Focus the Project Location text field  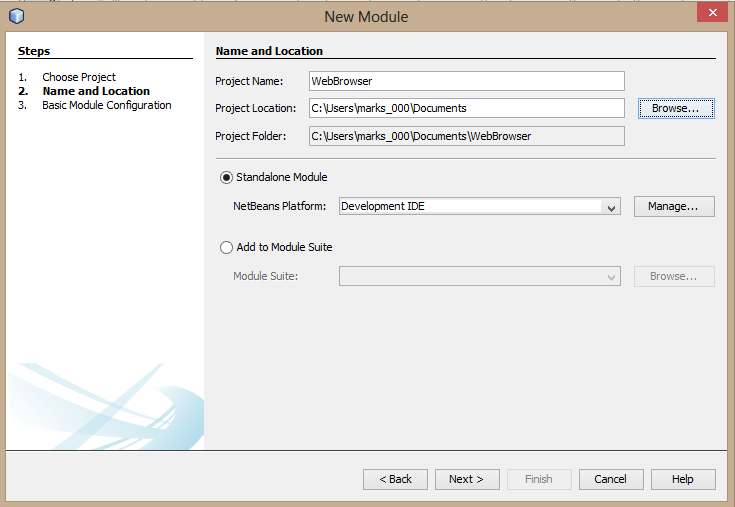(466, 108)
